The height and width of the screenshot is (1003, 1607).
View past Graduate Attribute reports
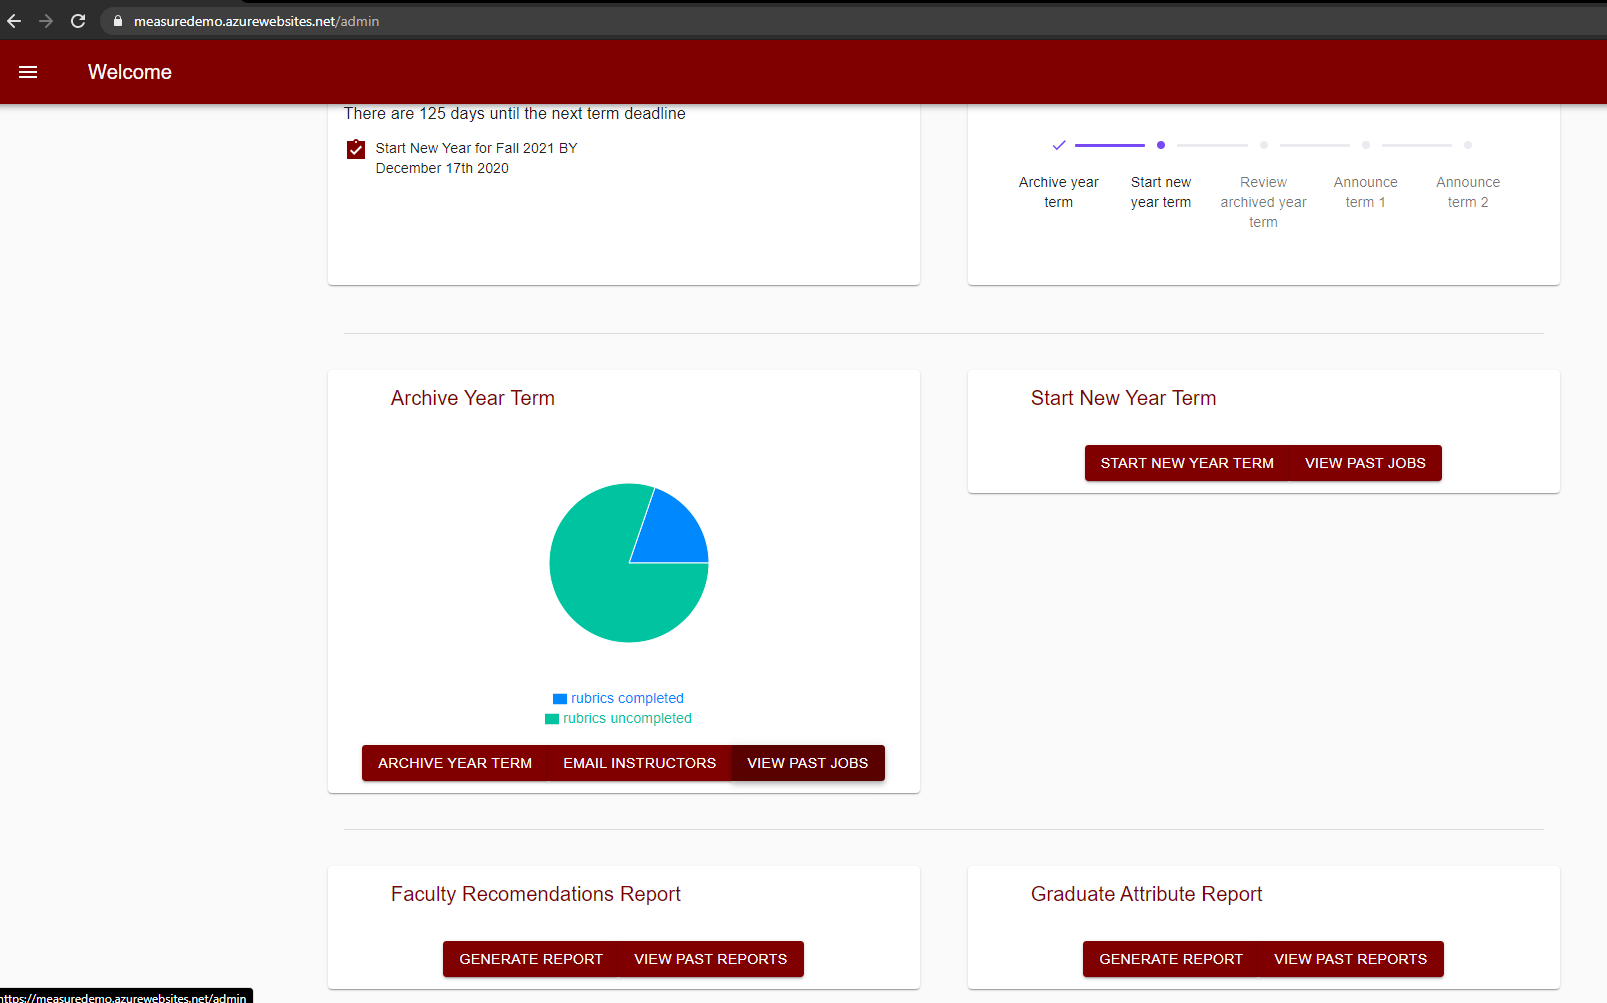coord(1351,959)
